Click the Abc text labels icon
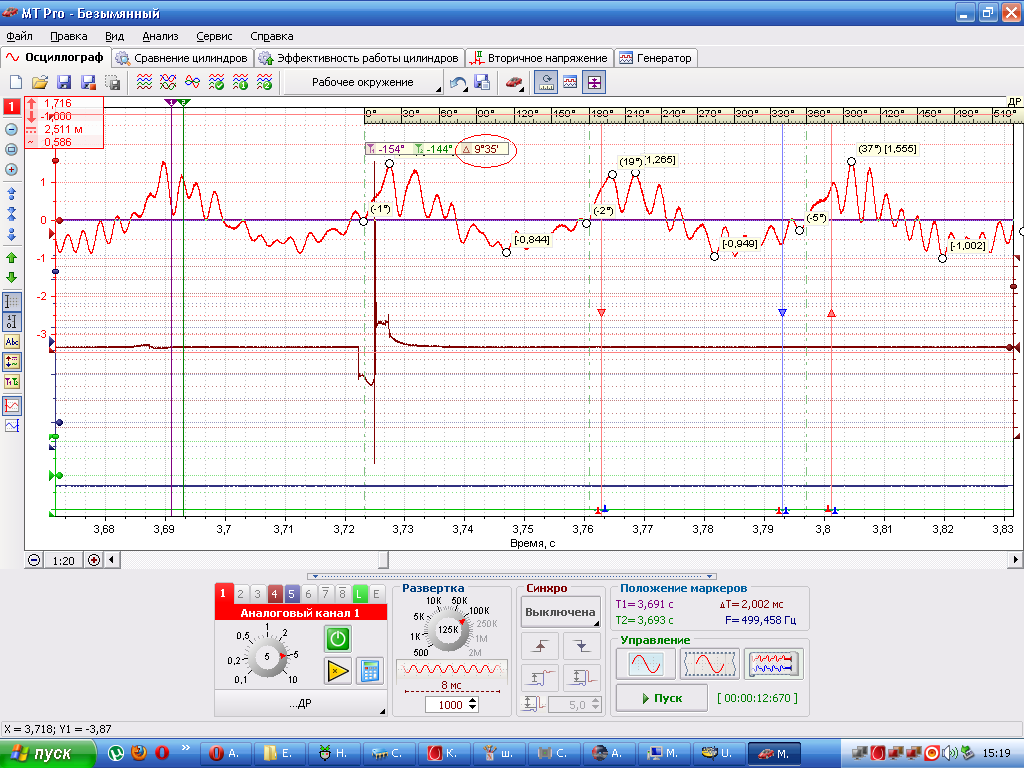Screen dimensions: 1024x768 [12, 342]
